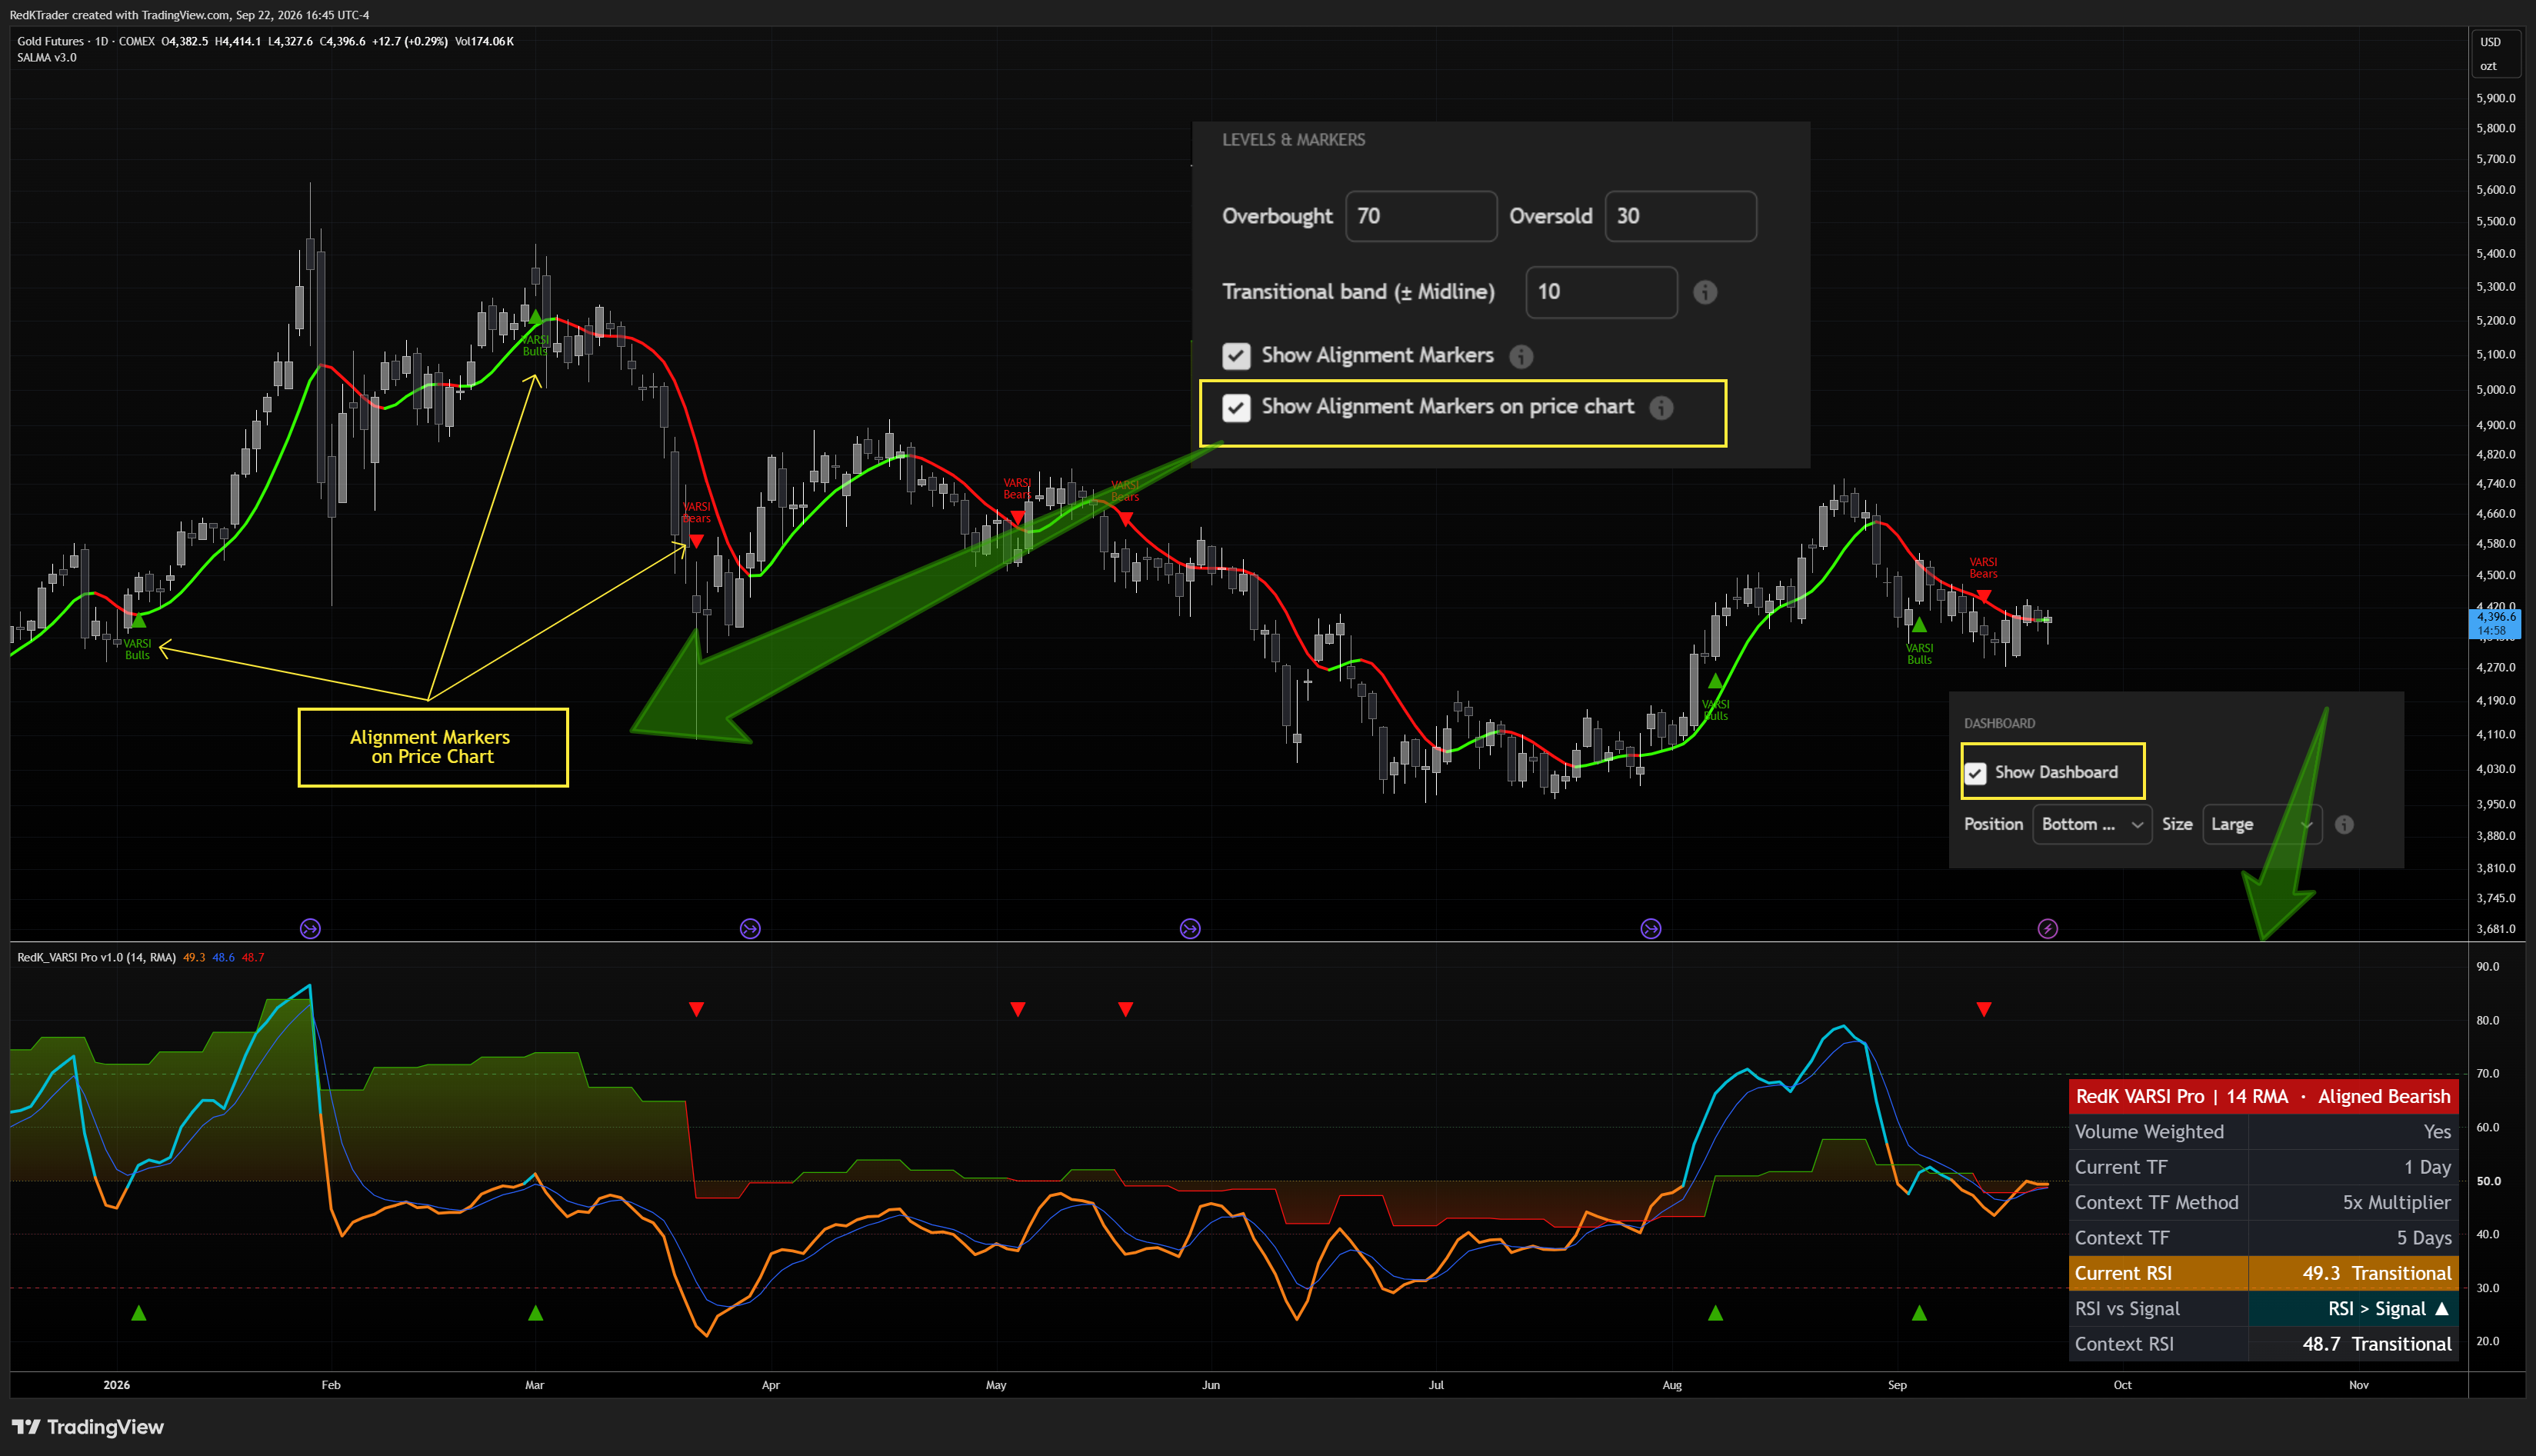Uncheck Show Alignment Markers on price chart
The width and height of the screenshot is (2536, 1456).
coord(1236,408)
